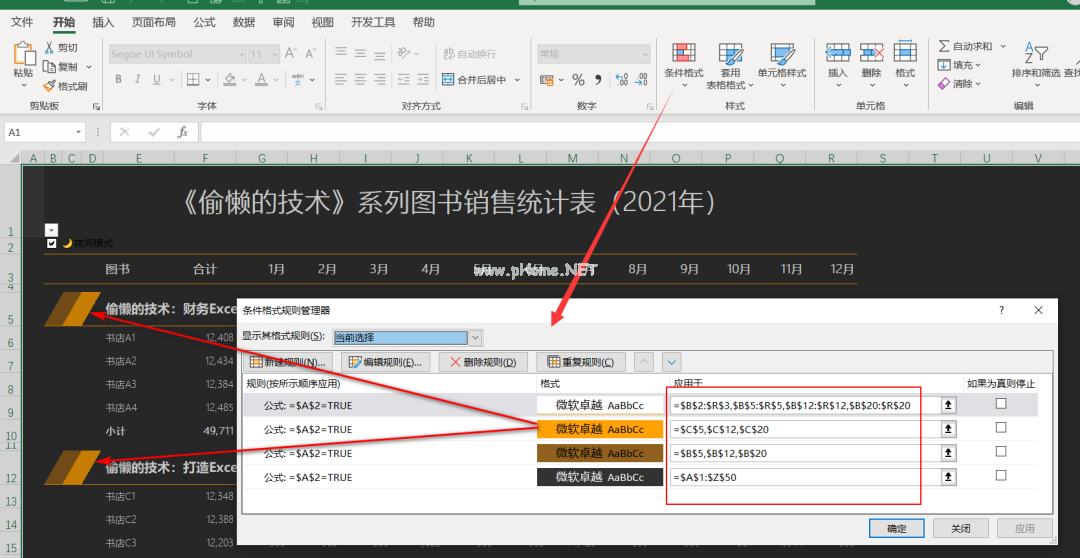Decrease decimal places

641,80
